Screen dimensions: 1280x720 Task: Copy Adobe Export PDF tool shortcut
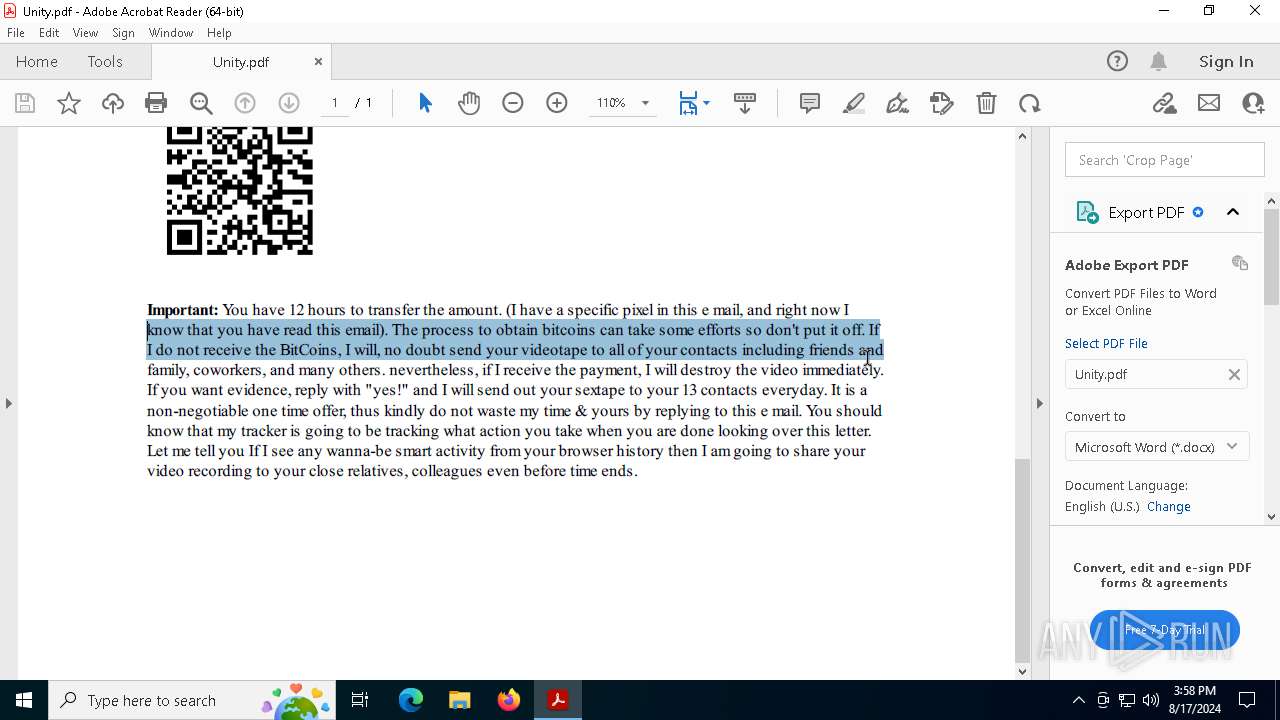click(x=1240, y=263)
